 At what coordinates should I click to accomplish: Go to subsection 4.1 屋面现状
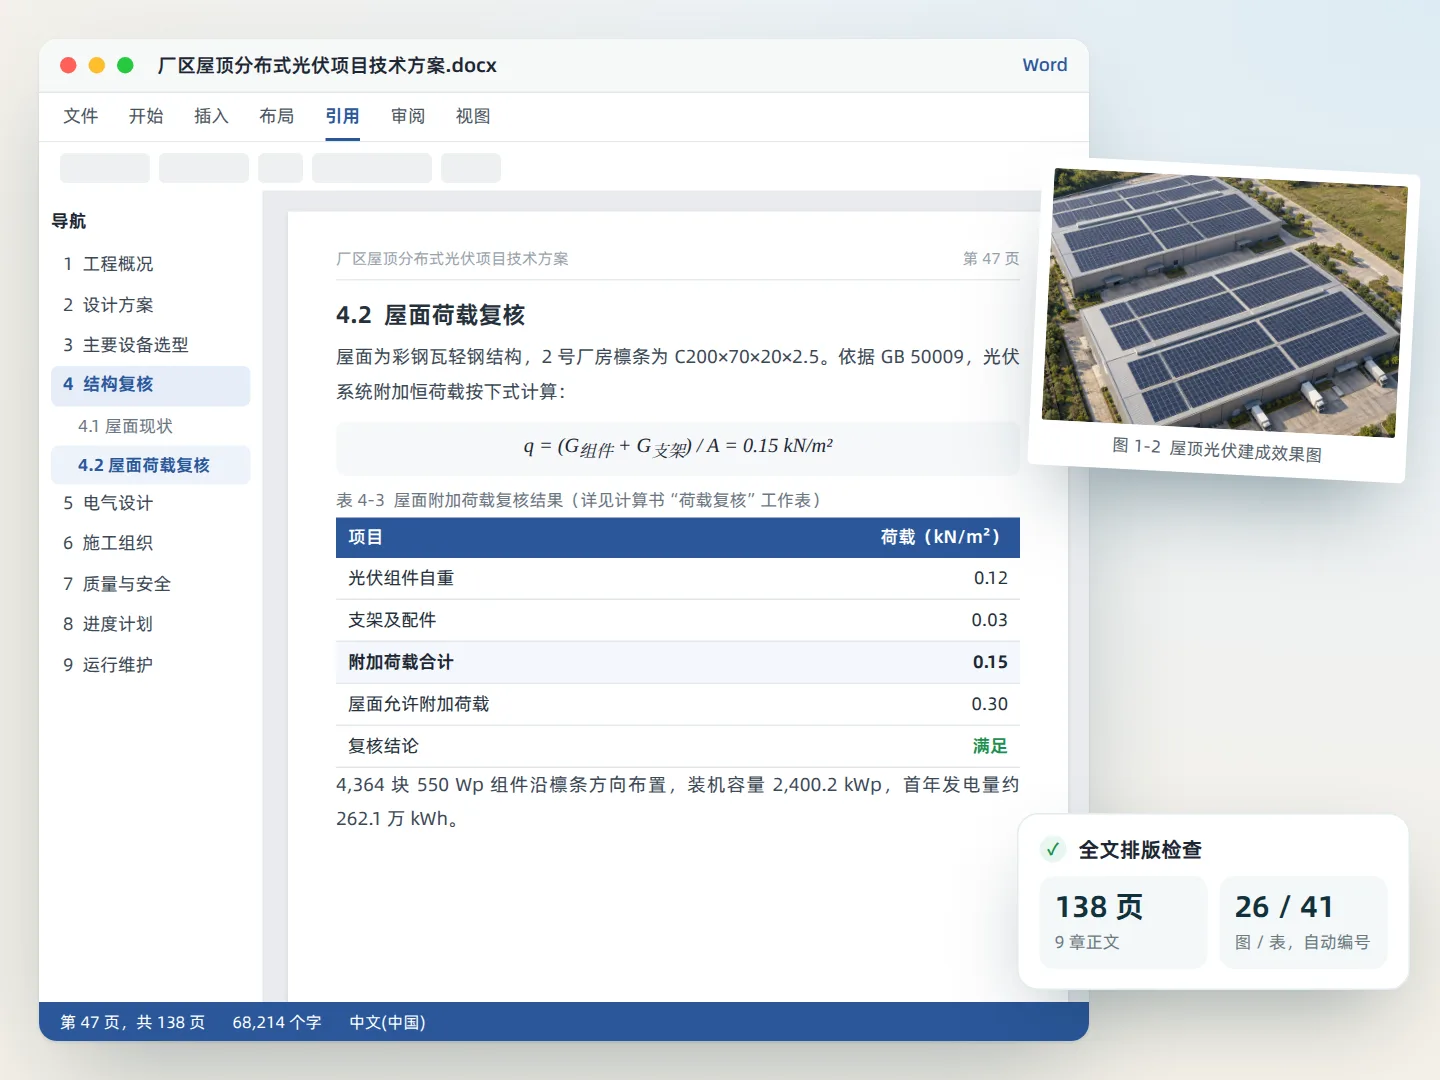[x=151, y=426]
